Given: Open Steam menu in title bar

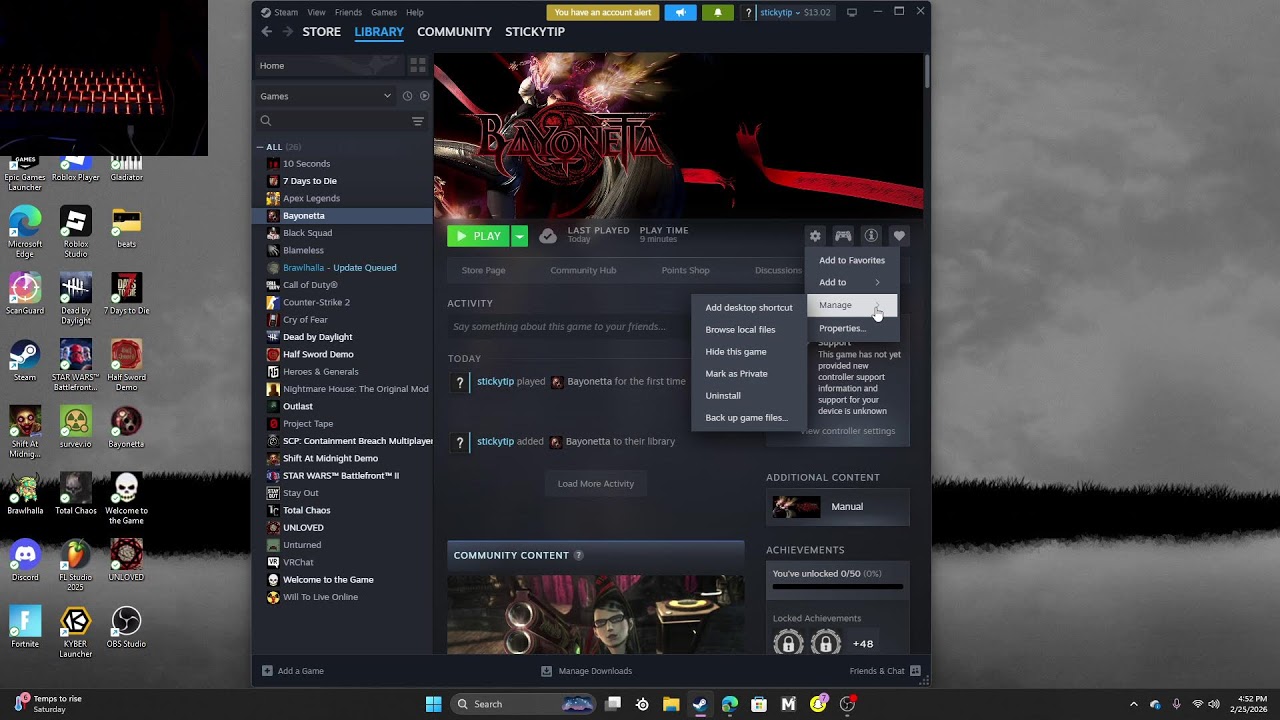Looking at the screenshot, I should (x=286, y=12).
